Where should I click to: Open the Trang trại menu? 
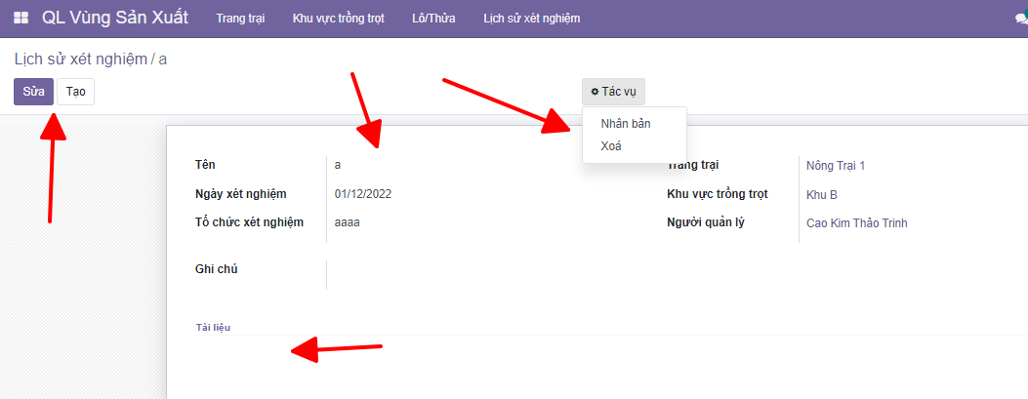coord(241,18)
